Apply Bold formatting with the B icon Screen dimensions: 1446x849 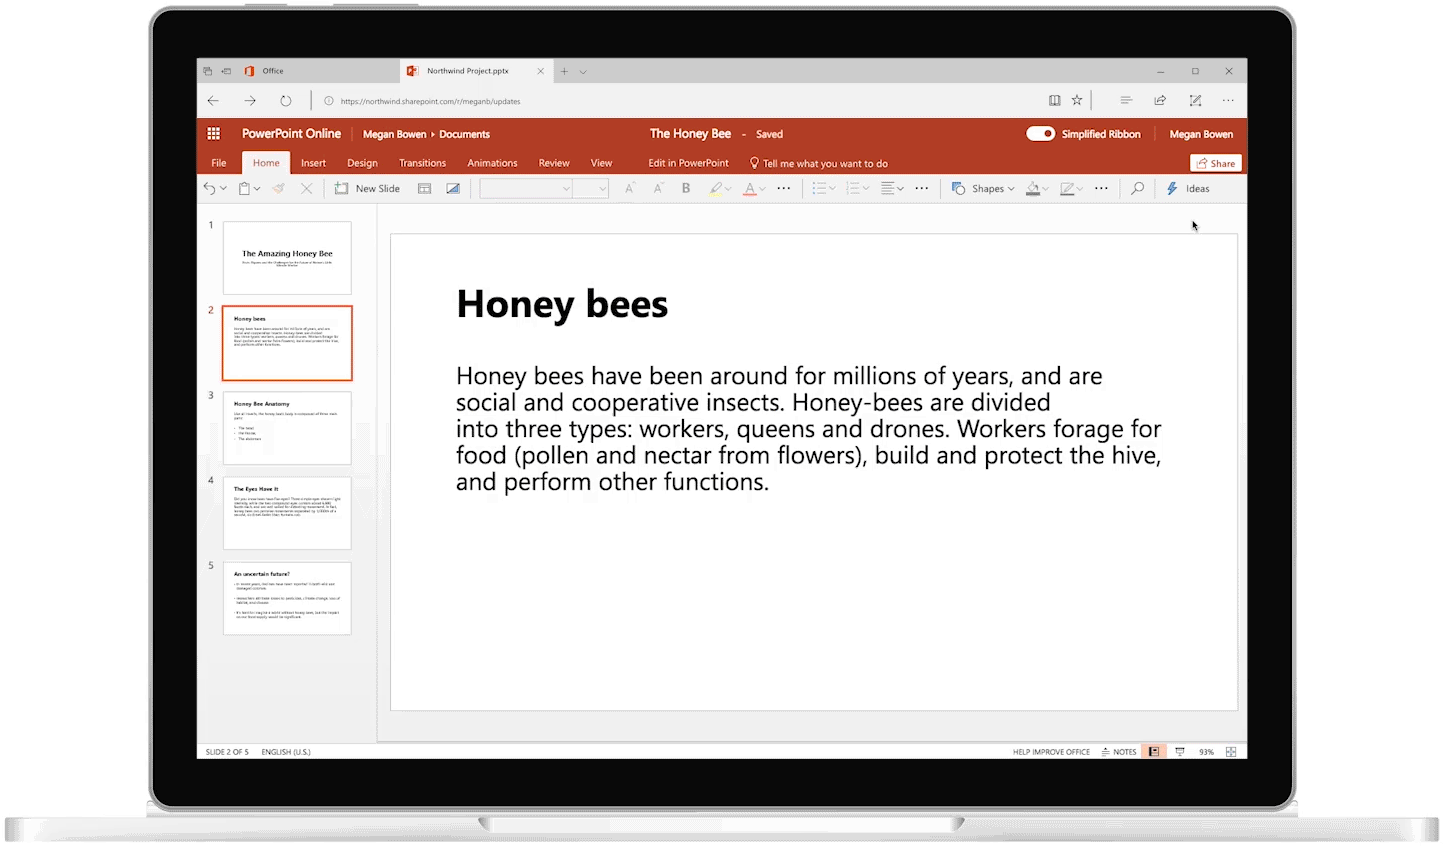[x=686, y=189]
